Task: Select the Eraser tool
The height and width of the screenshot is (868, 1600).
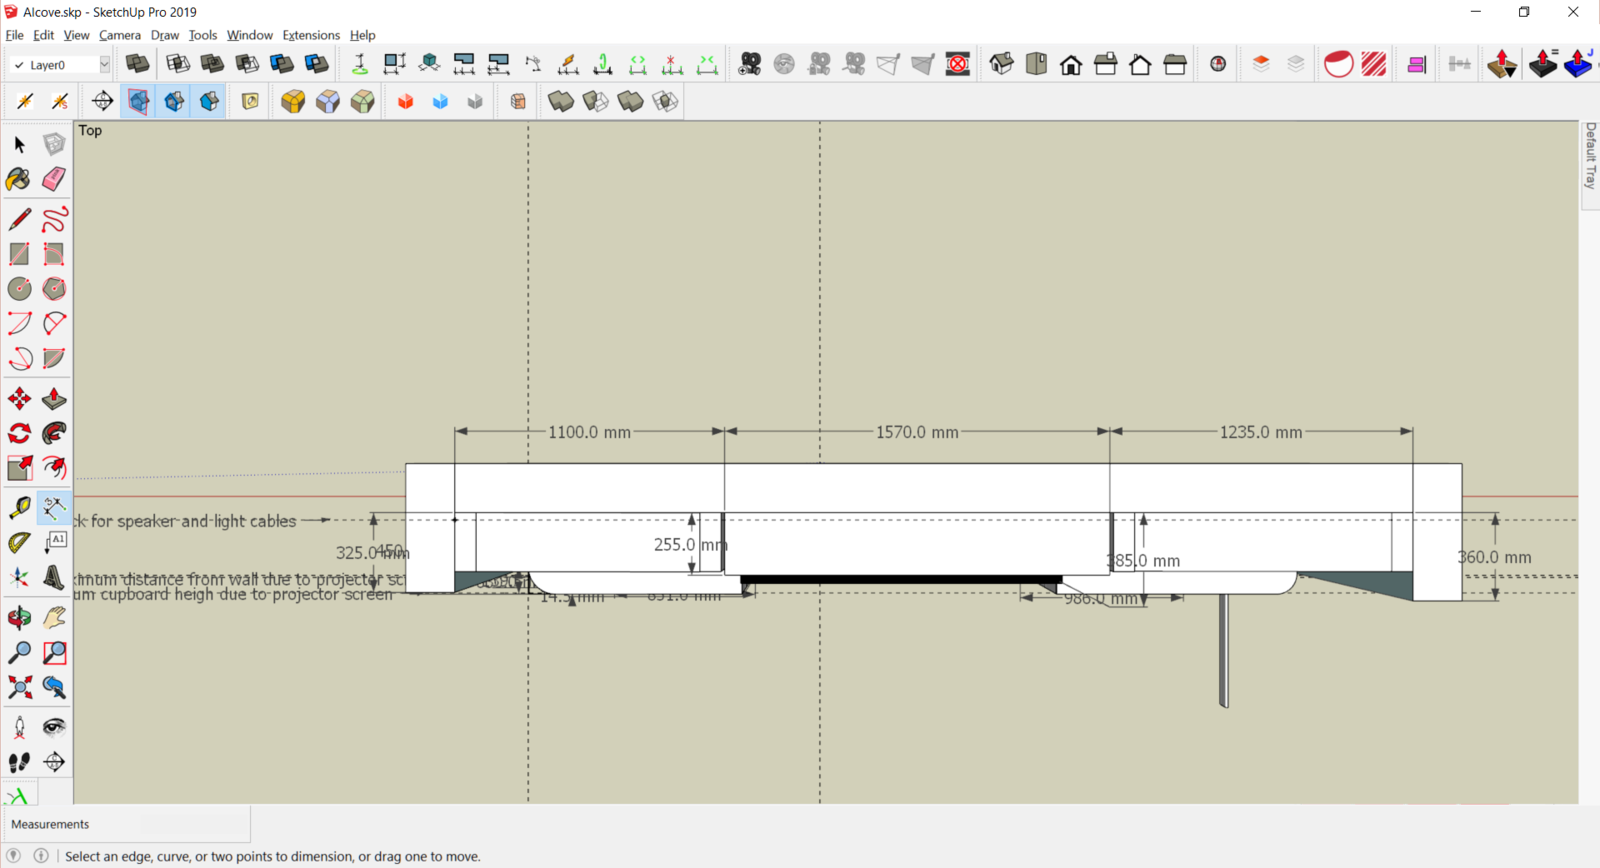Action: [54, 179]
